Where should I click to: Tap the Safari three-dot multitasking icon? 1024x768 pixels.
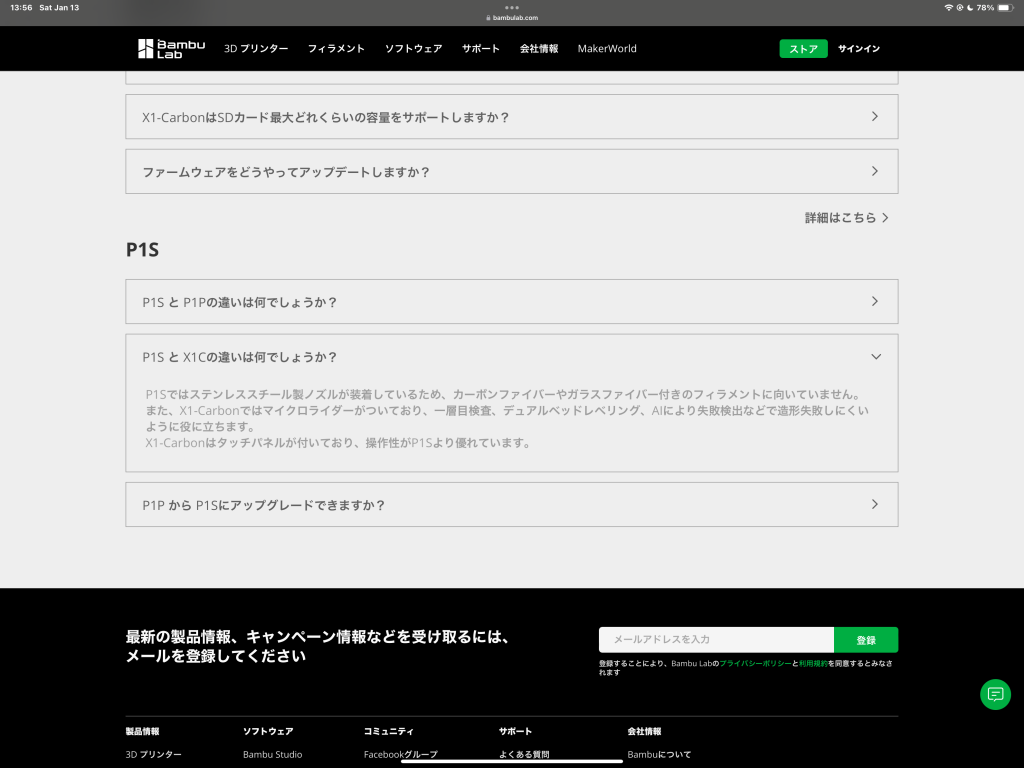point(512,7)
